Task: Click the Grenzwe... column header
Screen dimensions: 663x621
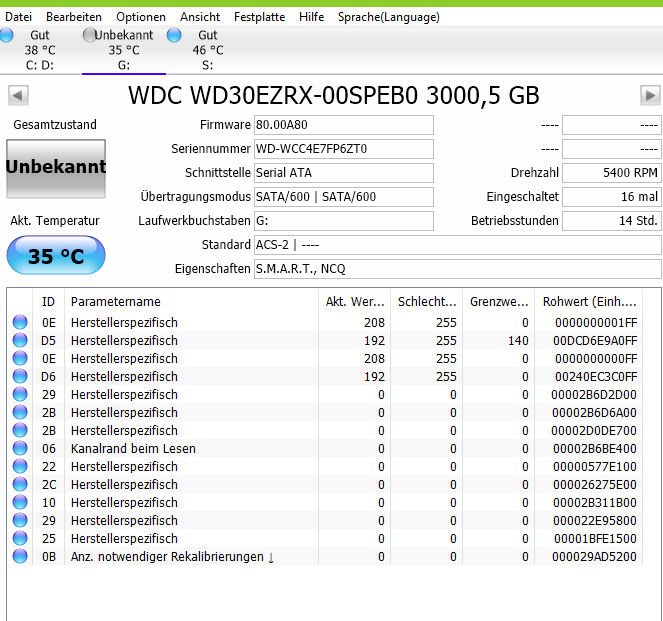Action: (x=499, y=302)
